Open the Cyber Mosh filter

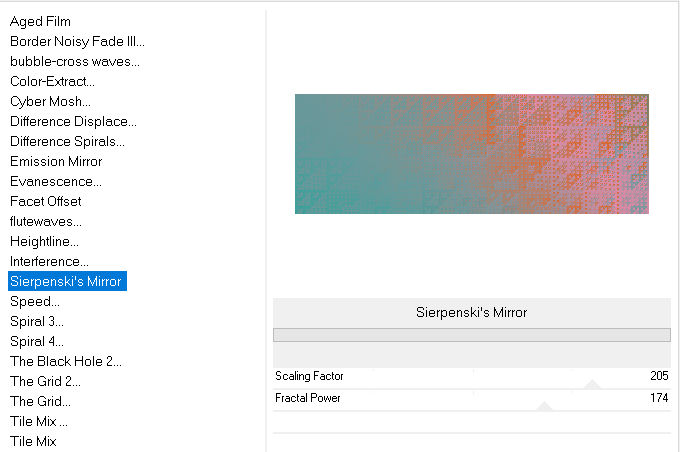[x=50, y=101]
